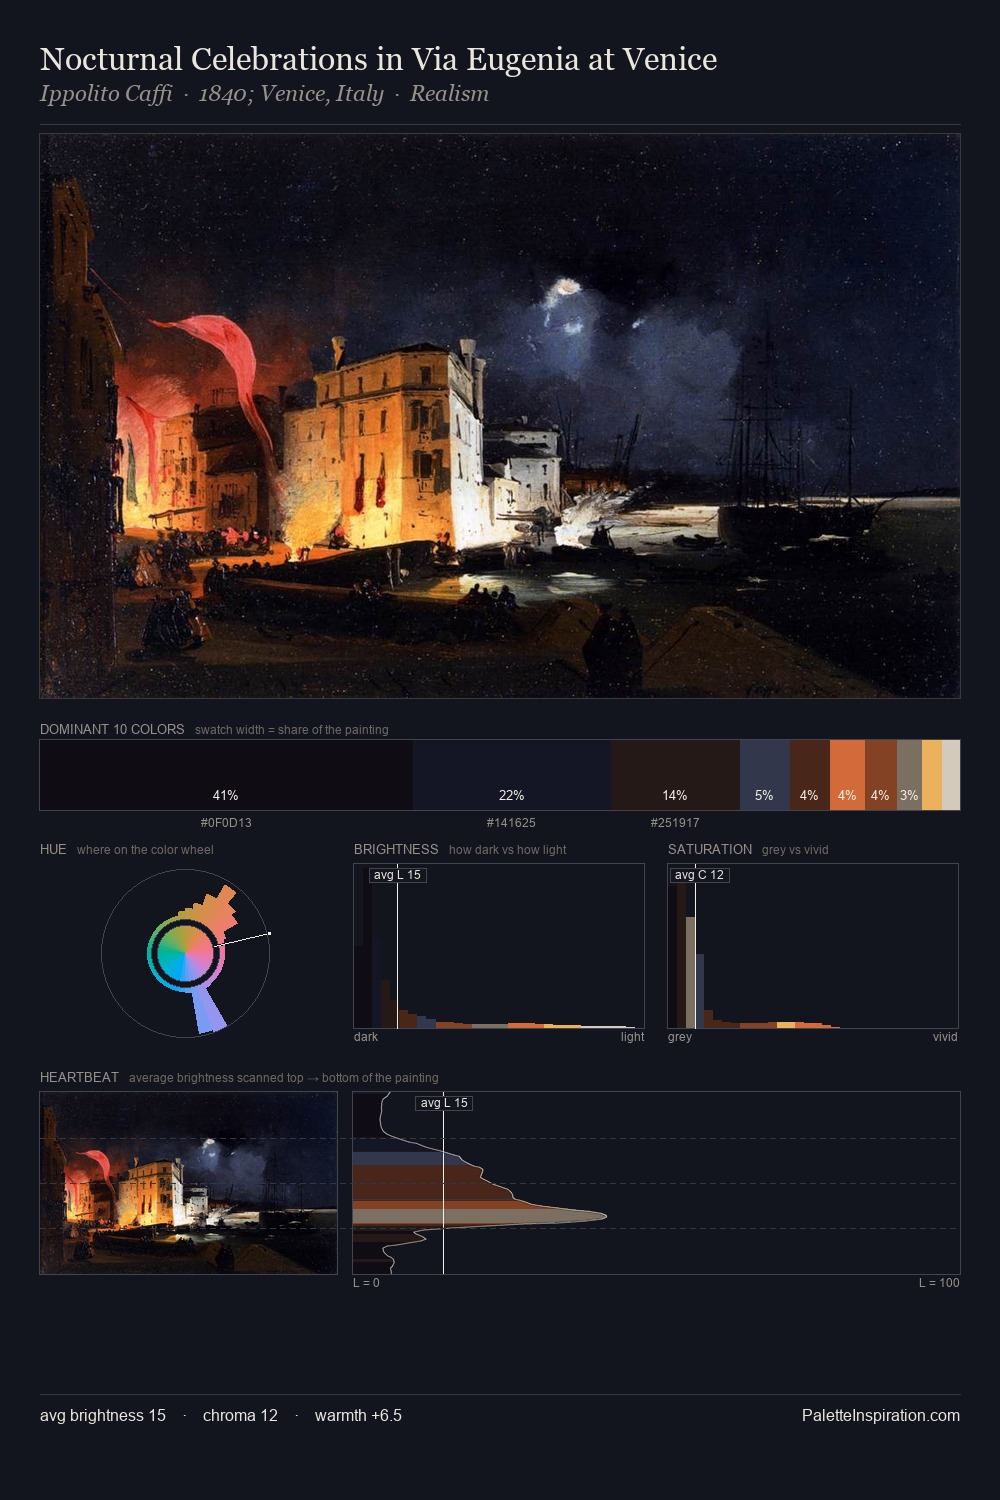Click the blue wedge on hue wheel
Viewport: 1000px width, 1500px height.
coord(209,1008)
